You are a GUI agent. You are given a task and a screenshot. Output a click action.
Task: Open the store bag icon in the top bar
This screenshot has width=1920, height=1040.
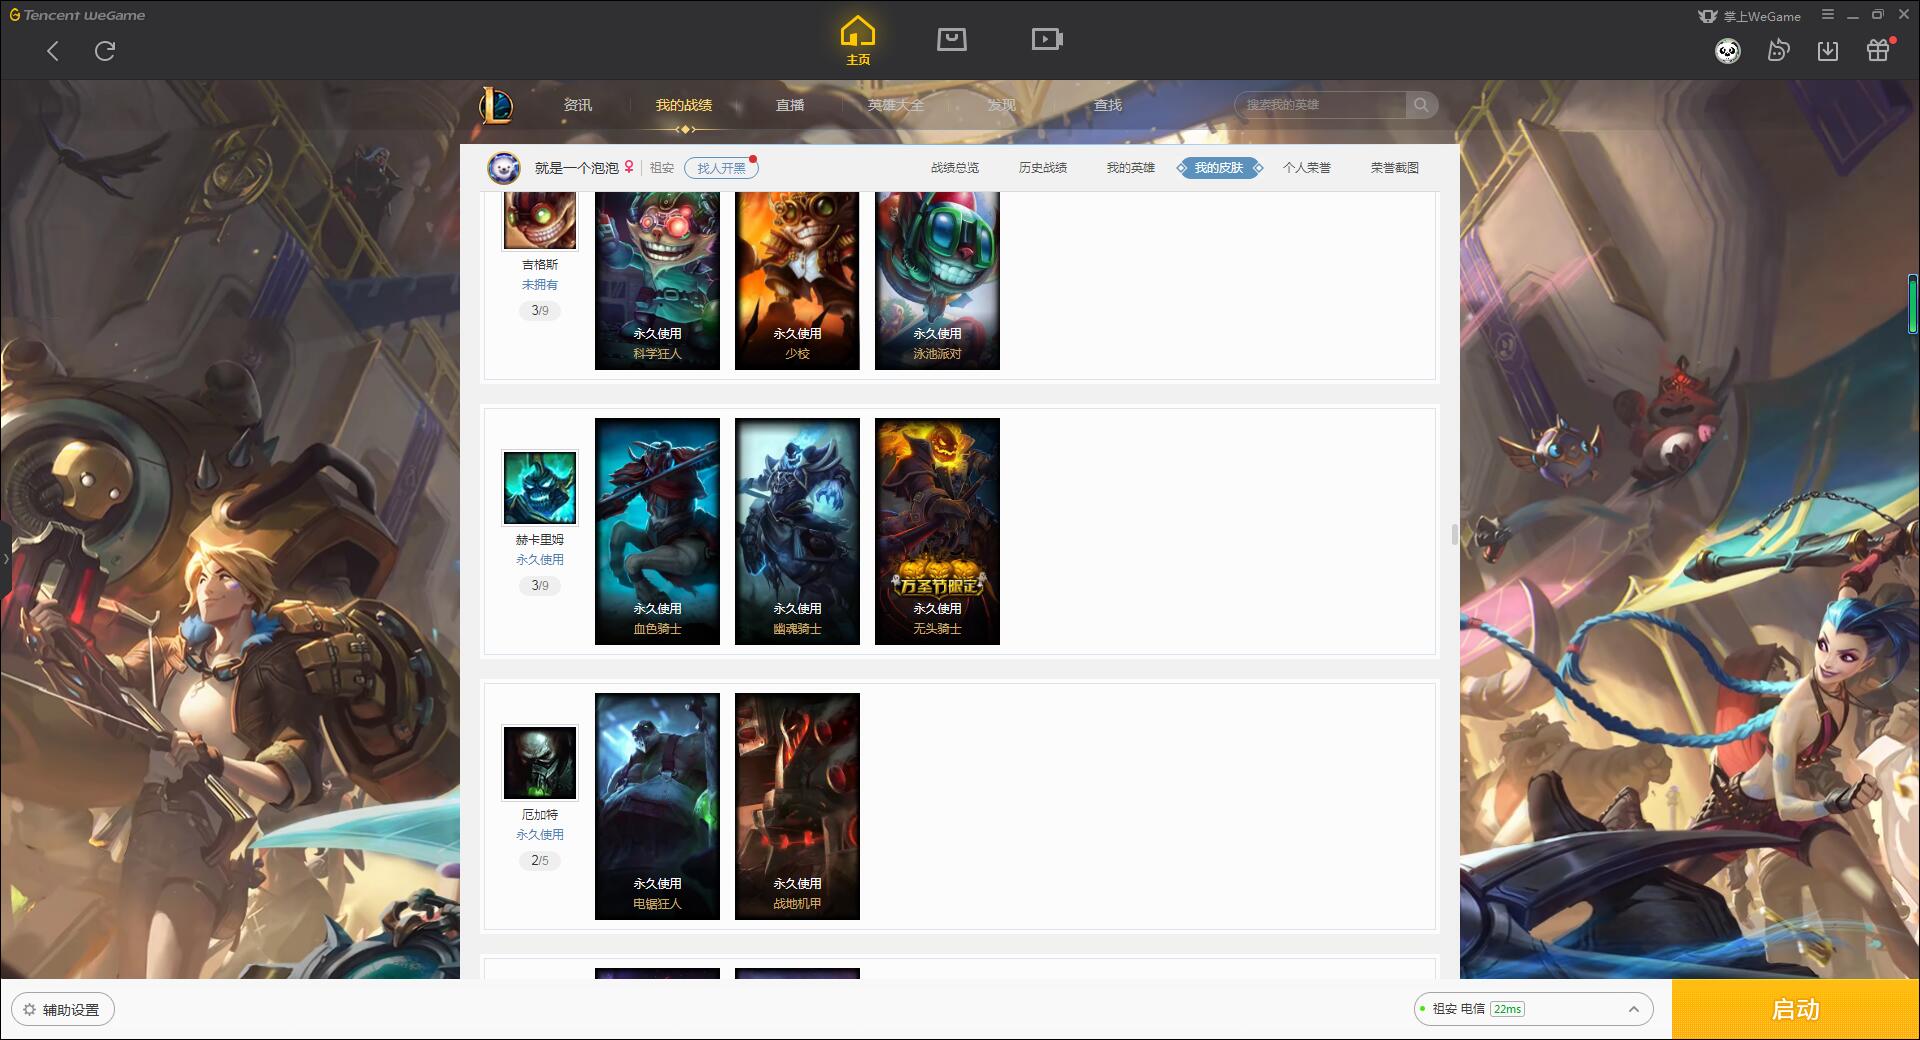pos(952,40)
